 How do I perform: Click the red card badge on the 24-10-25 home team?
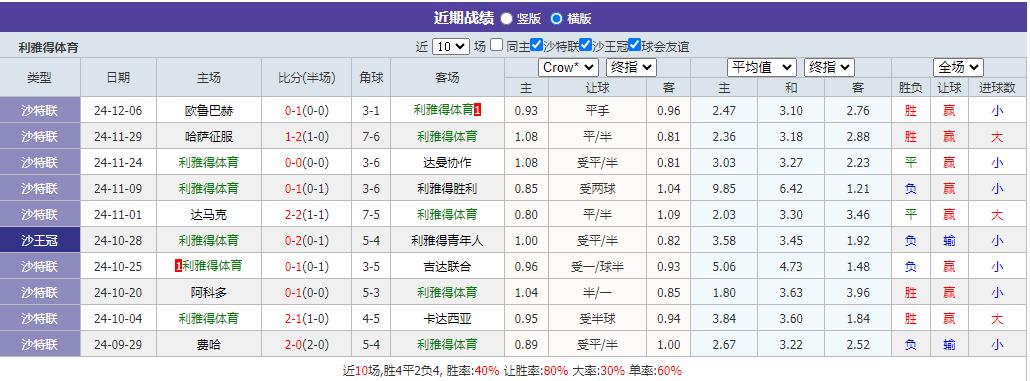point(178,266)
